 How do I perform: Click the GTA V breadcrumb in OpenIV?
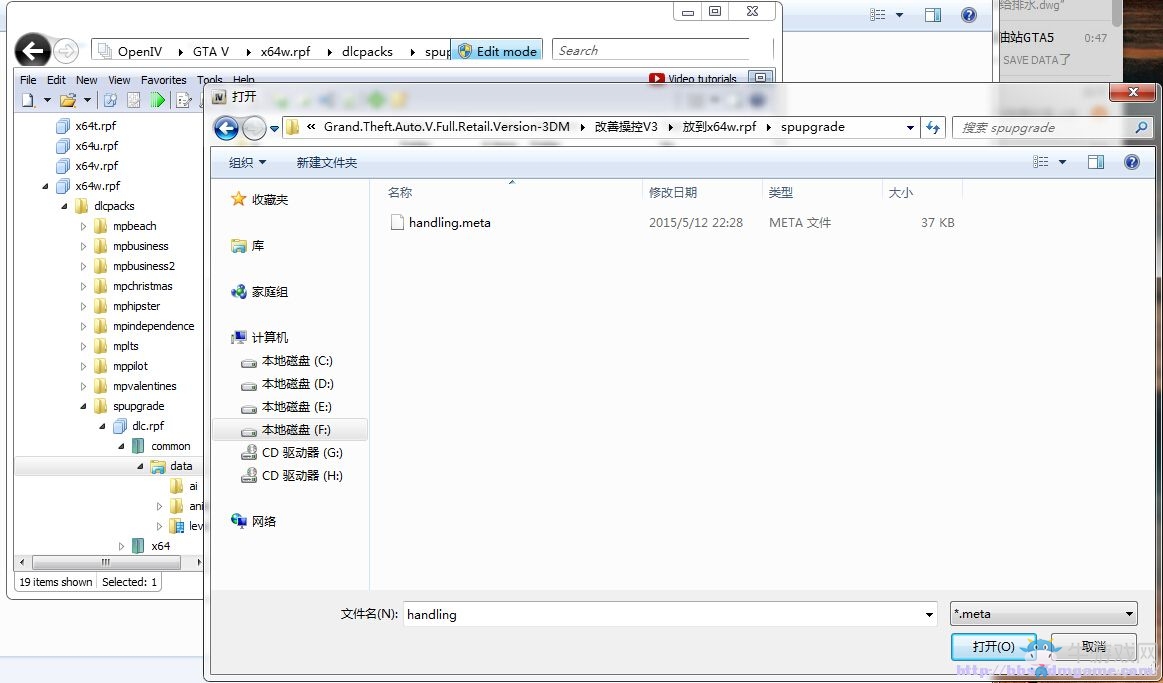pos(211,51)
